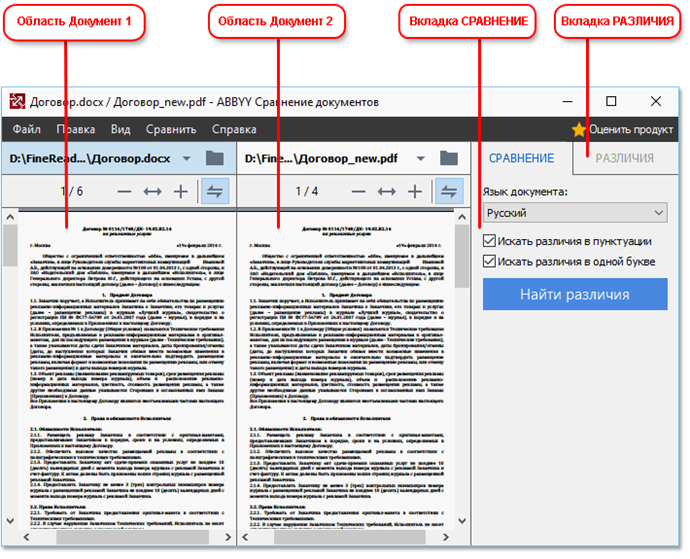Click the D:\Fine...\Договор_new.pdf path text
Screen dimensions: 690x559
[321, 158]
